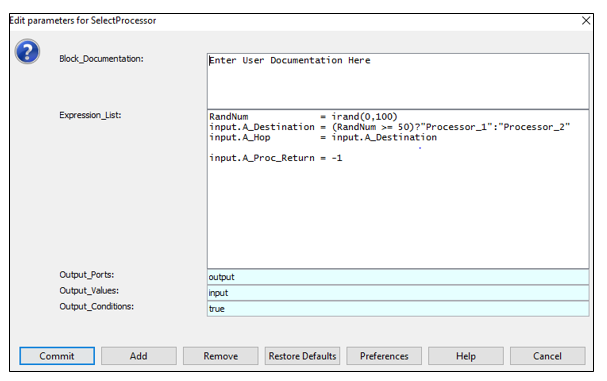
Task: Click the Block_Documentation label
Action: point(101,59)
